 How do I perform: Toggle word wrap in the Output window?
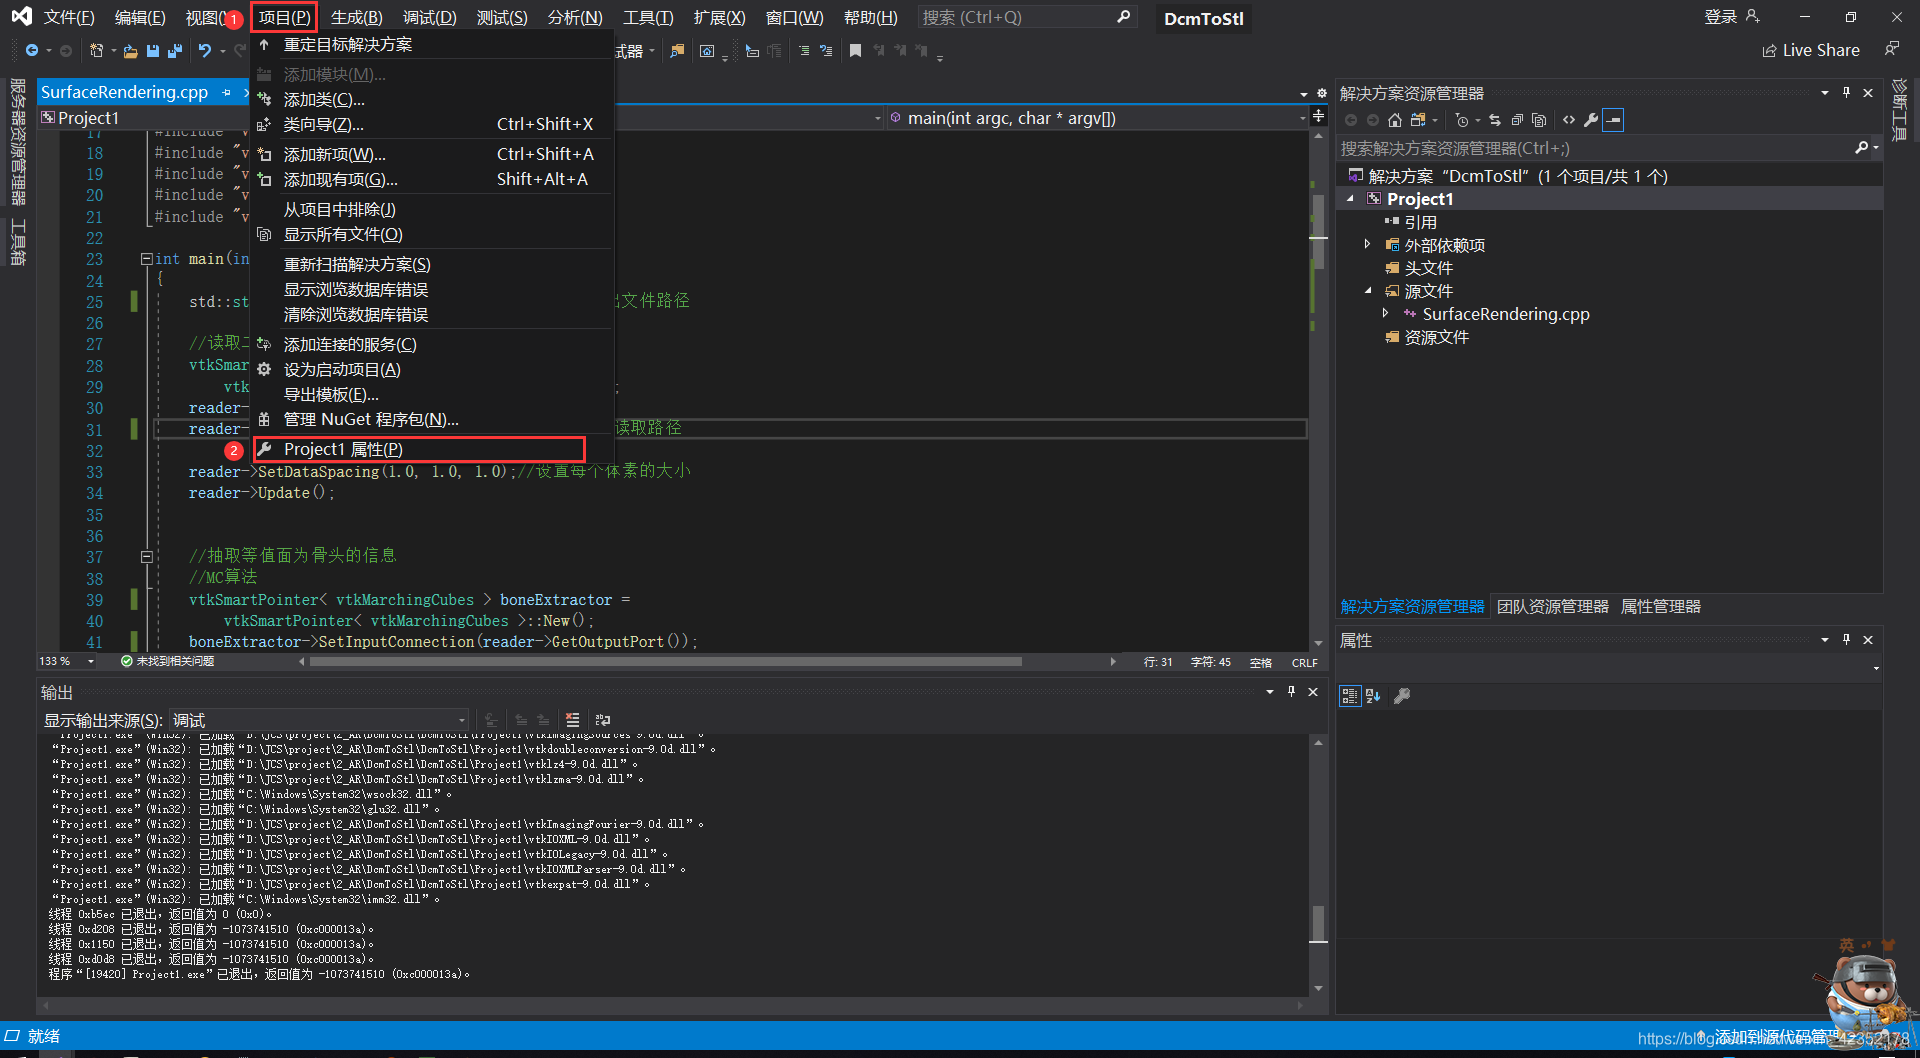pyautogui.click(x=603, y=720)
